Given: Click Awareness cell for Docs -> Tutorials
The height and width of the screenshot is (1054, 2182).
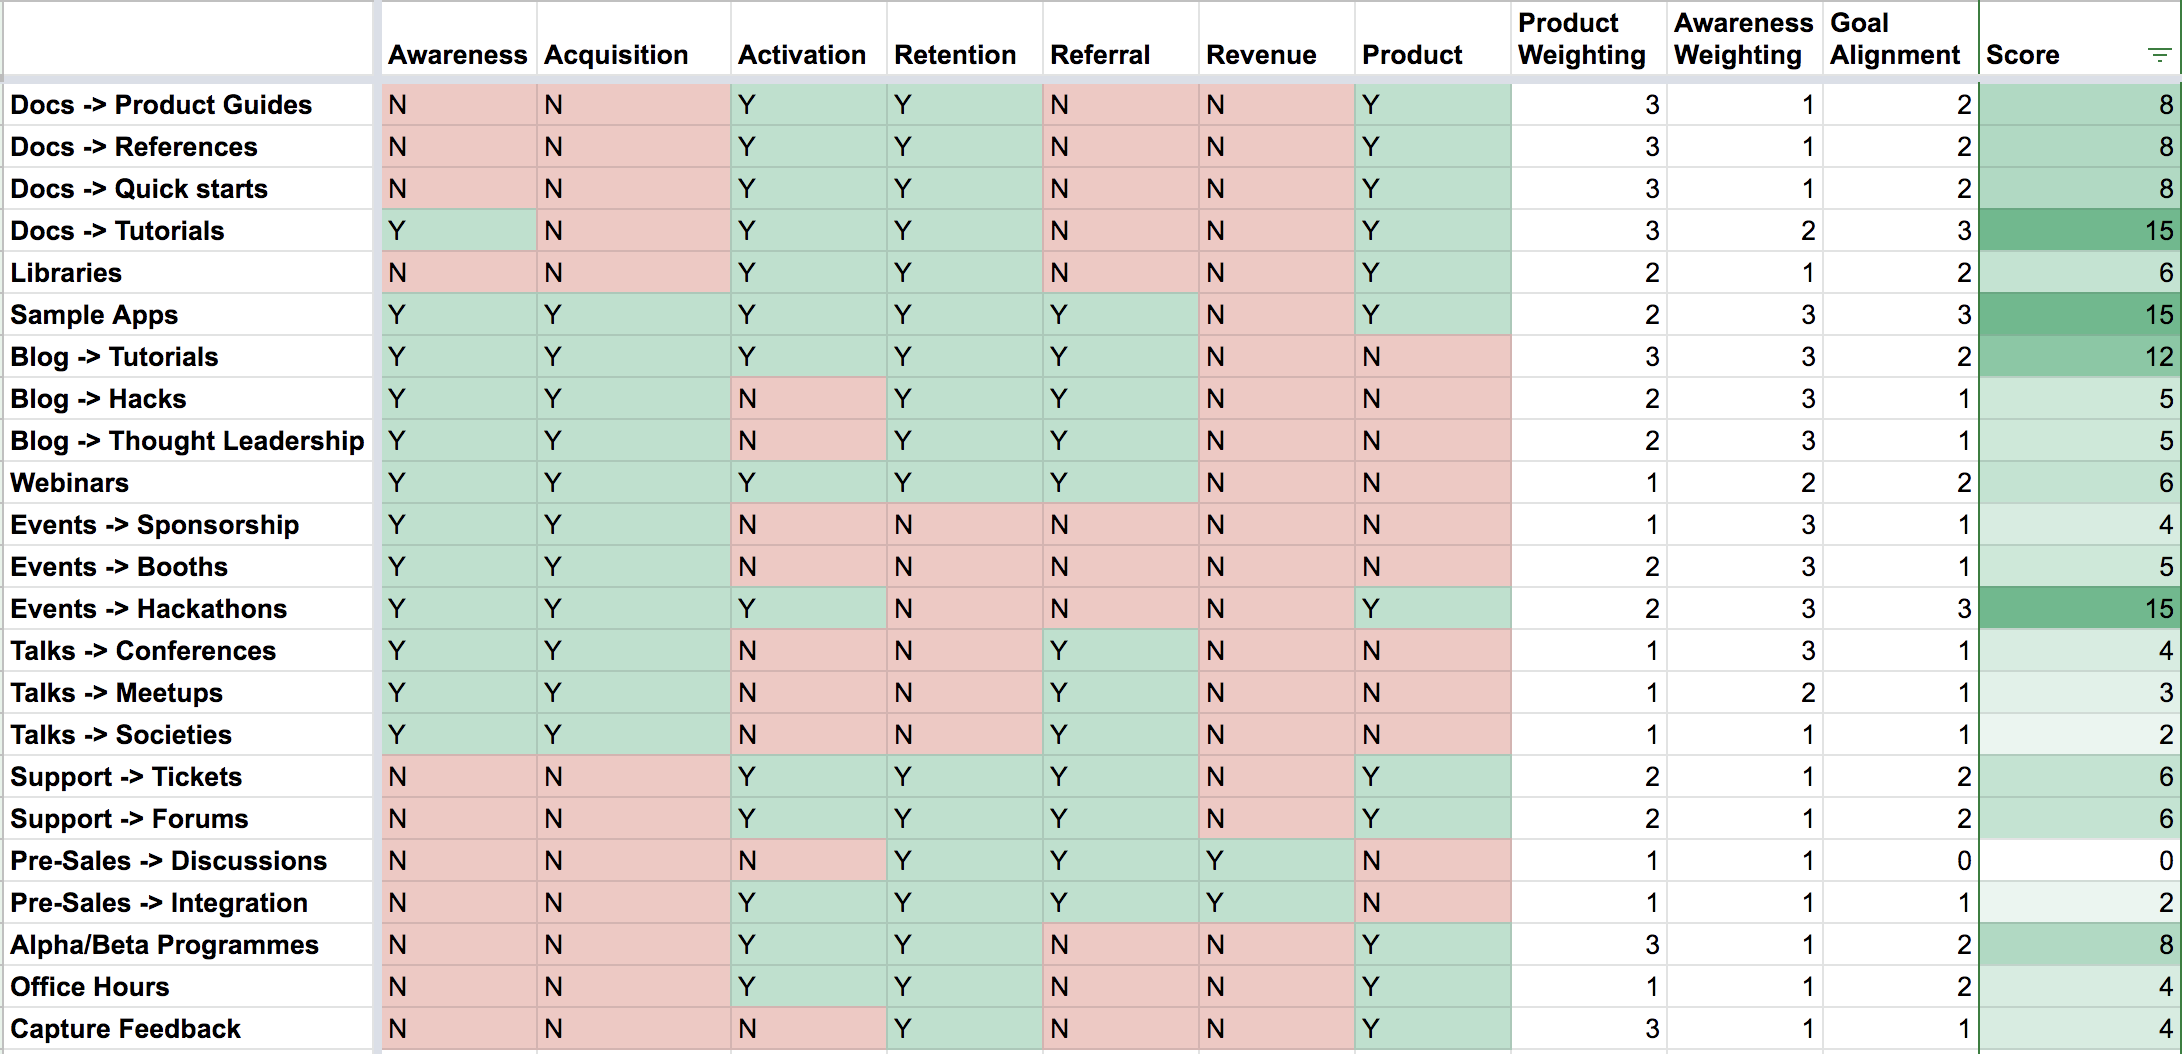Looking at the screenshot, I should [x=458, y=231].
